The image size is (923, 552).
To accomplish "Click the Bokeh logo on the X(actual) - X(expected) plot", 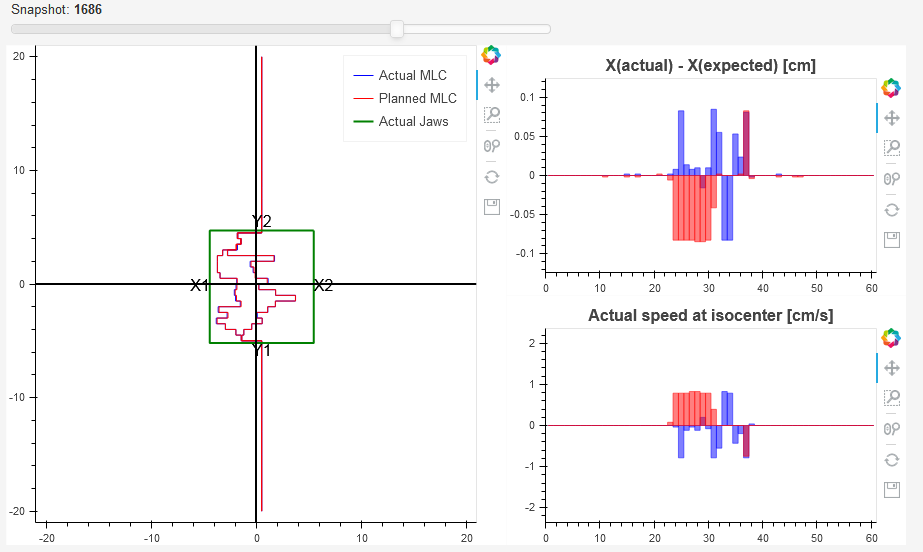I will tap(891, 88).
